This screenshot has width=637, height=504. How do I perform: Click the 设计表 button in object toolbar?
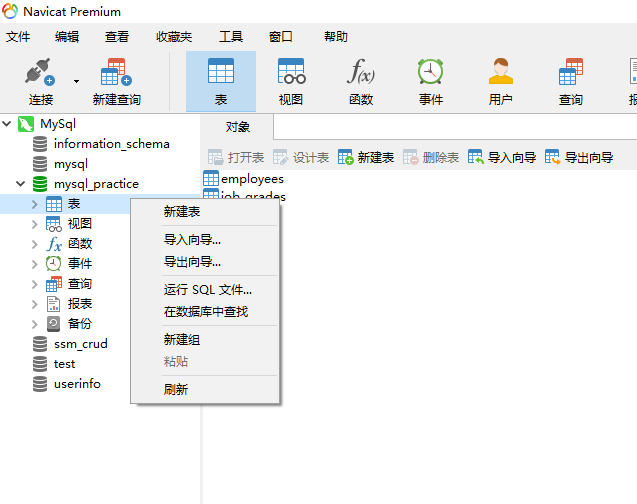click(x=301, y=157)
